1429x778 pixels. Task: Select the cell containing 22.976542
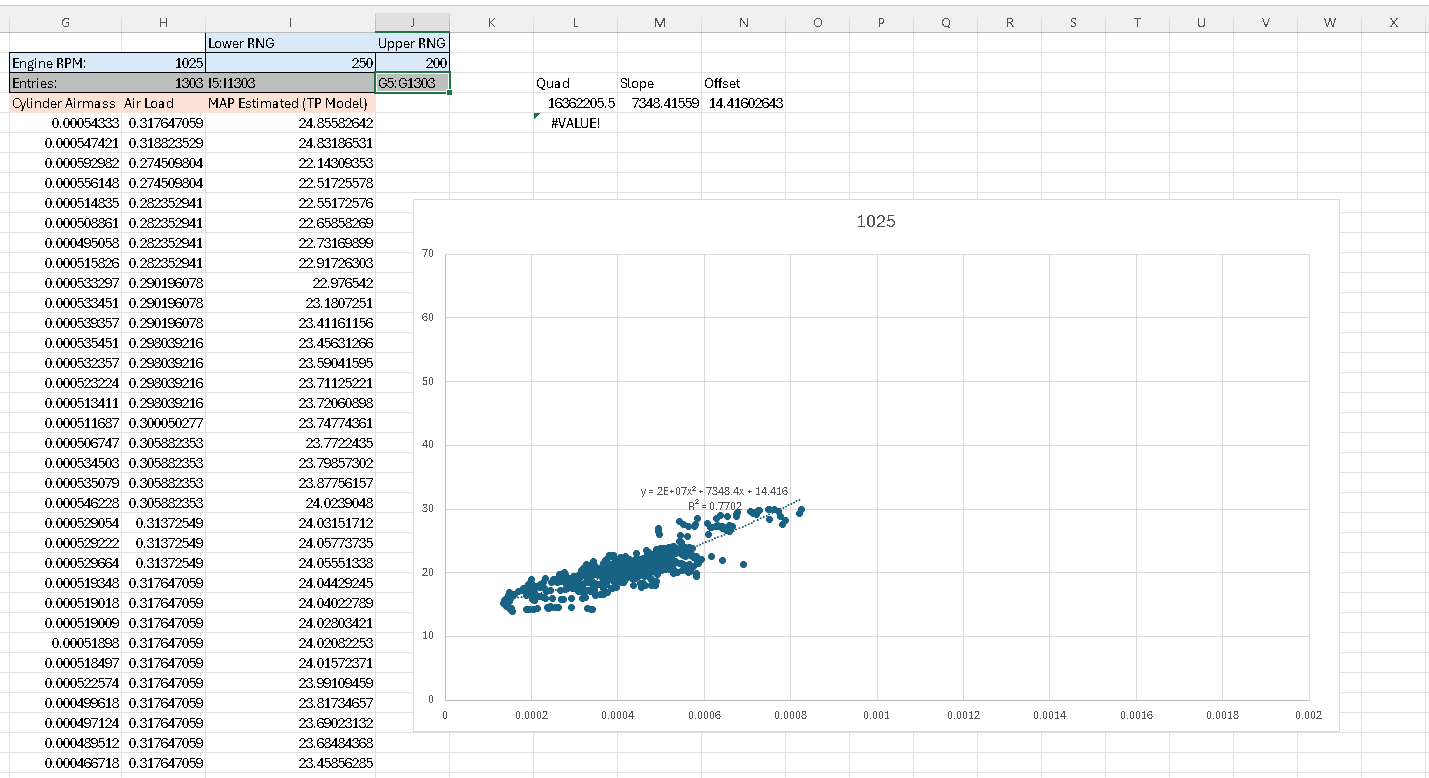click(290, 283)
